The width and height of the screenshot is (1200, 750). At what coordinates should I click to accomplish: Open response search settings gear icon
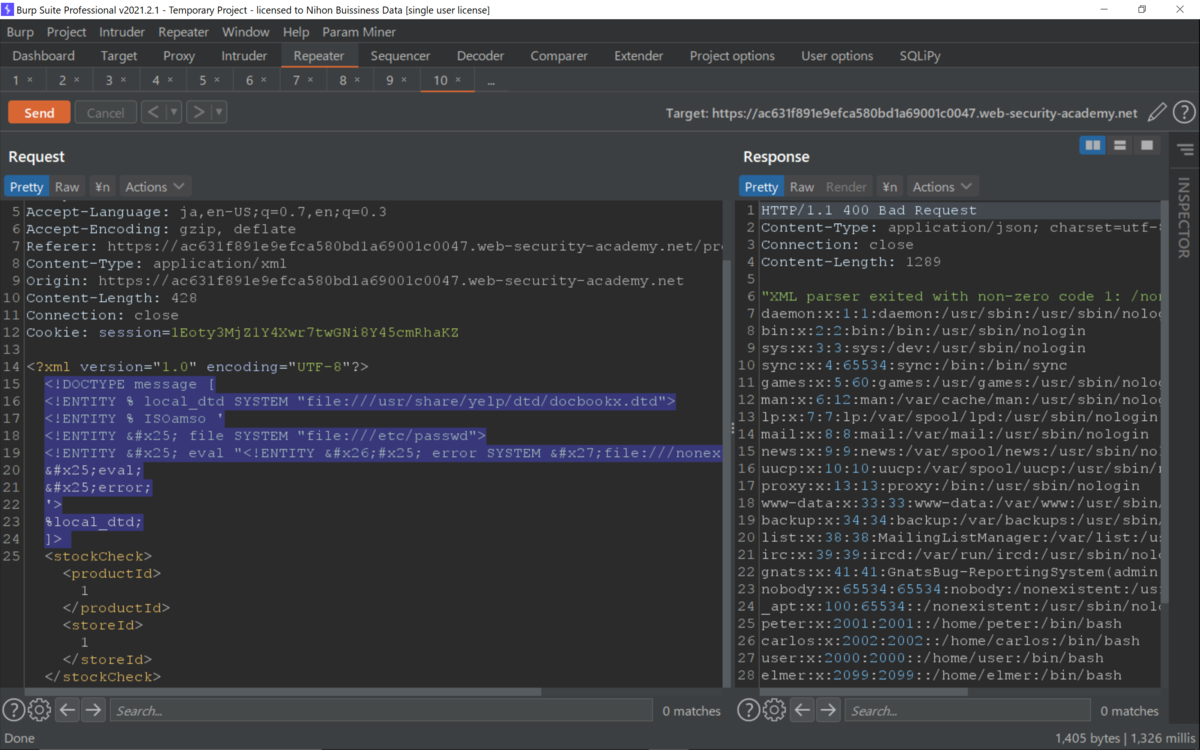pyautogui.click(x=774, y=710)
